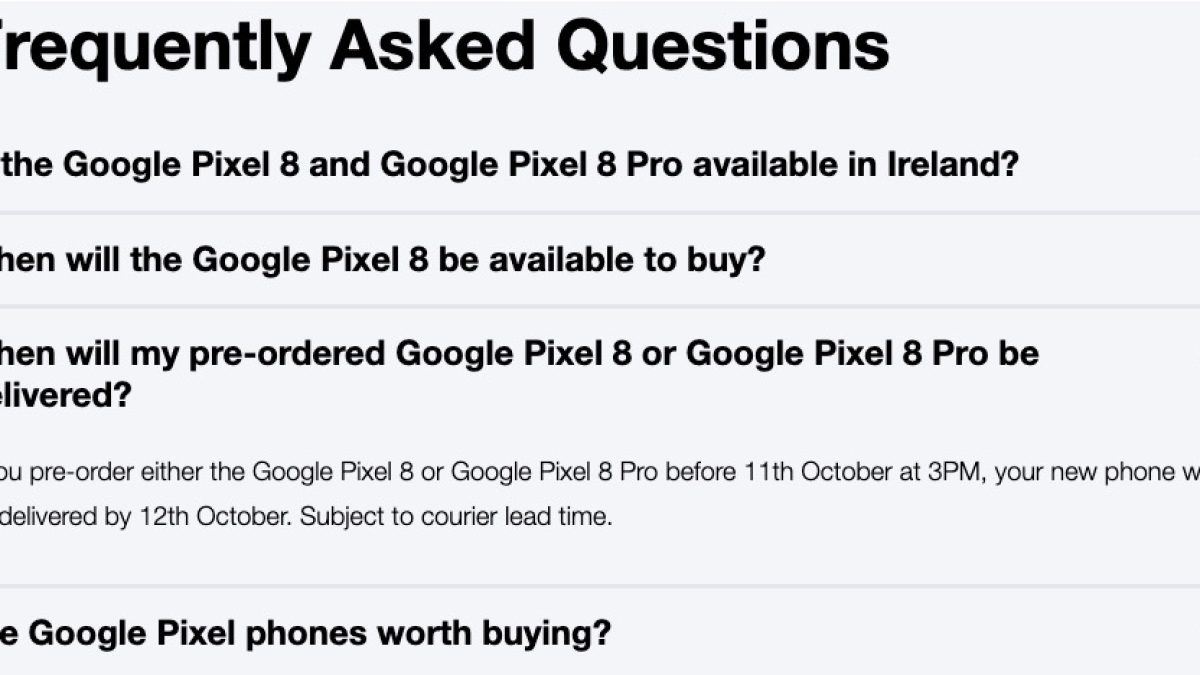Click the divider line below the Ireland question

(600, 212)
